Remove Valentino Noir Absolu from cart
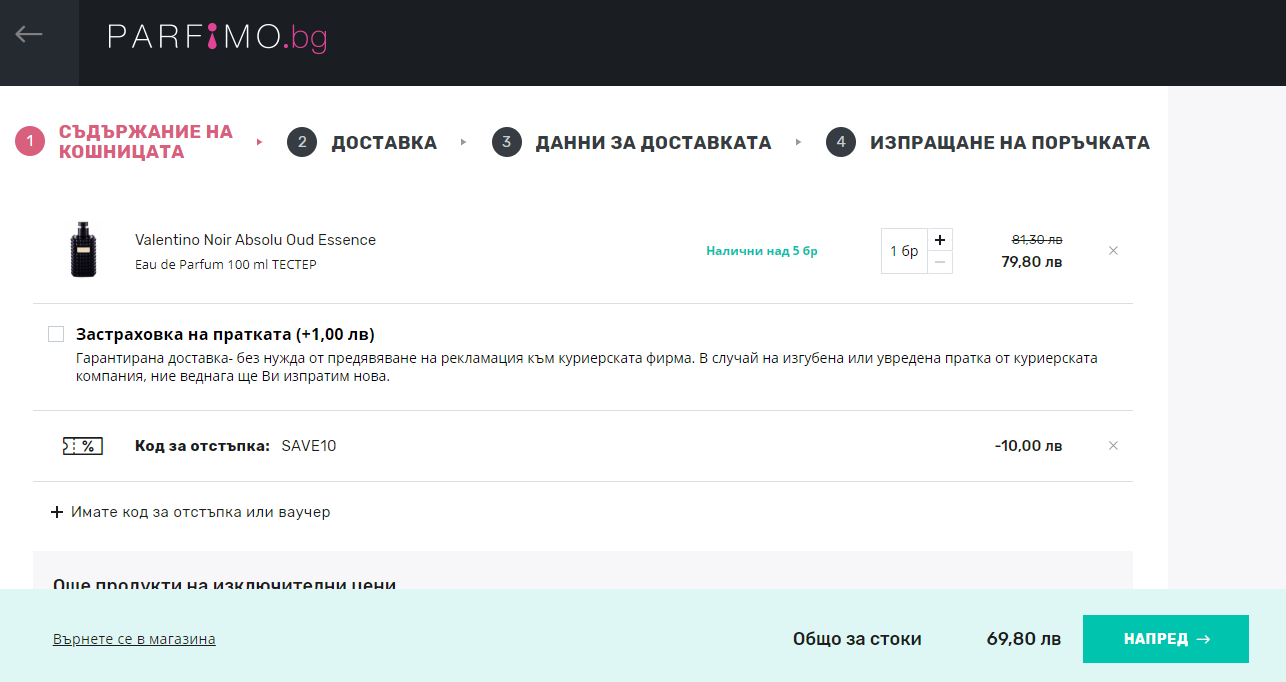 click(x=1113, y=251)
